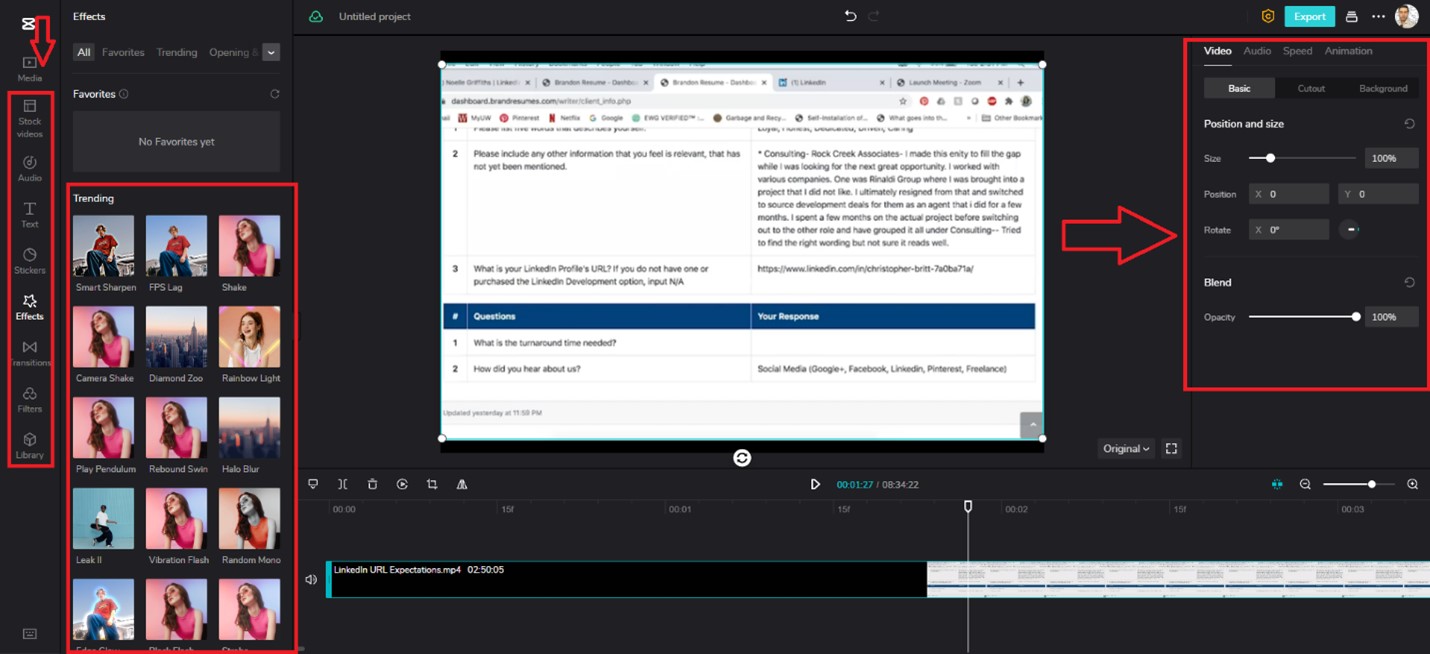The width and height of the screenshot is (1430, 654).
Task: Click the Export button
Action: (1310, 16)
